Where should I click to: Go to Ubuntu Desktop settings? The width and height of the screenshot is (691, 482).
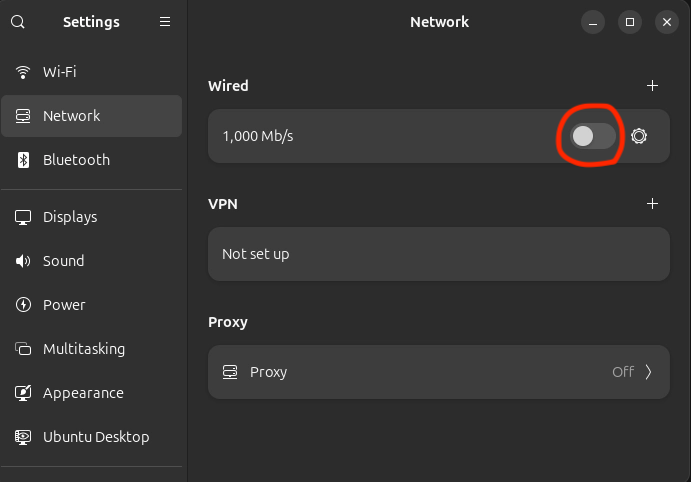point(92,437)
